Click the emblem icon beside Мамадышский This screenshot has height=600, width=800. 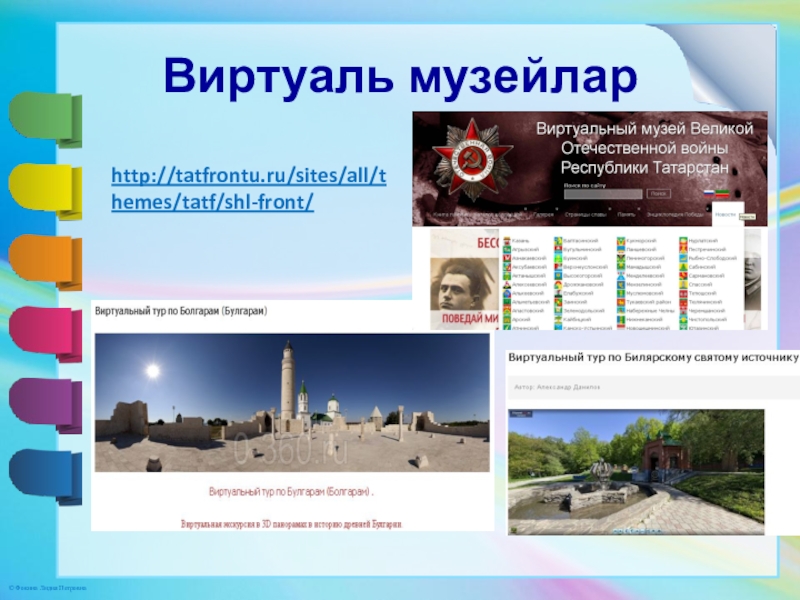coord(621,267)
